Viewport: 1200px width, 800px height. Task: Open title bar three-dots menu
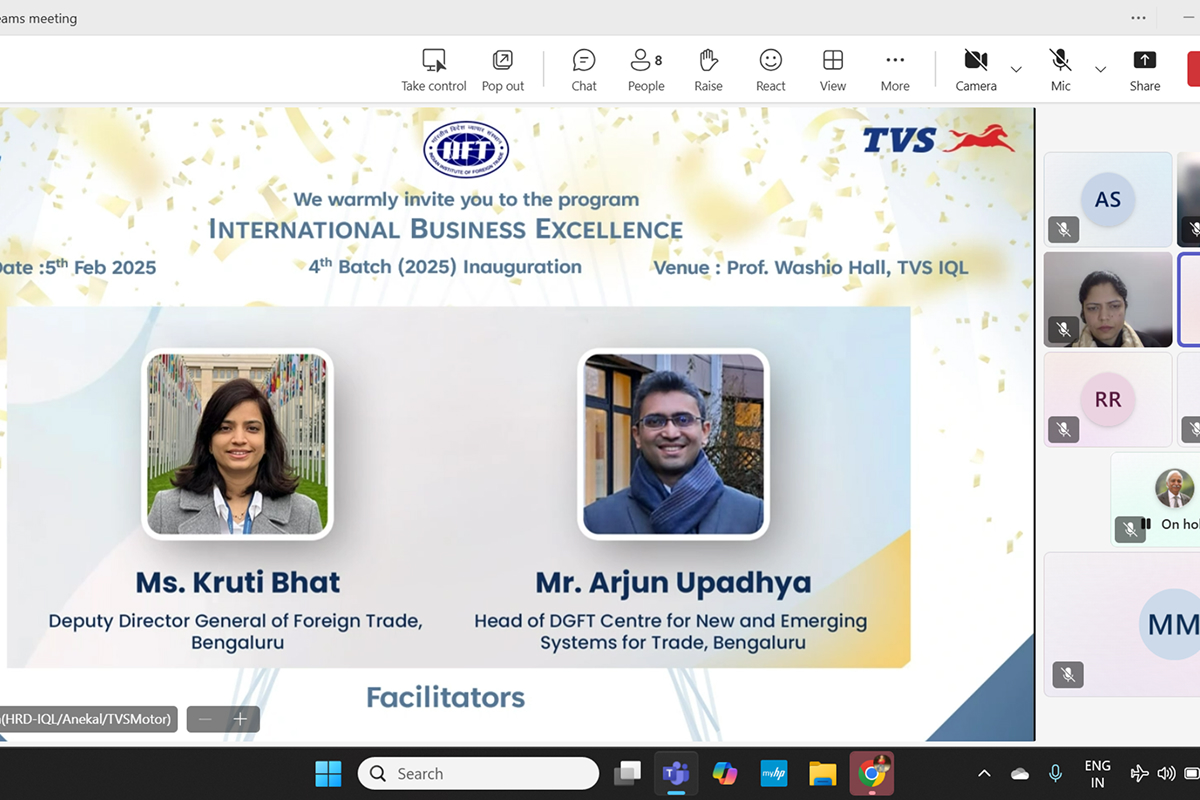1139,18
